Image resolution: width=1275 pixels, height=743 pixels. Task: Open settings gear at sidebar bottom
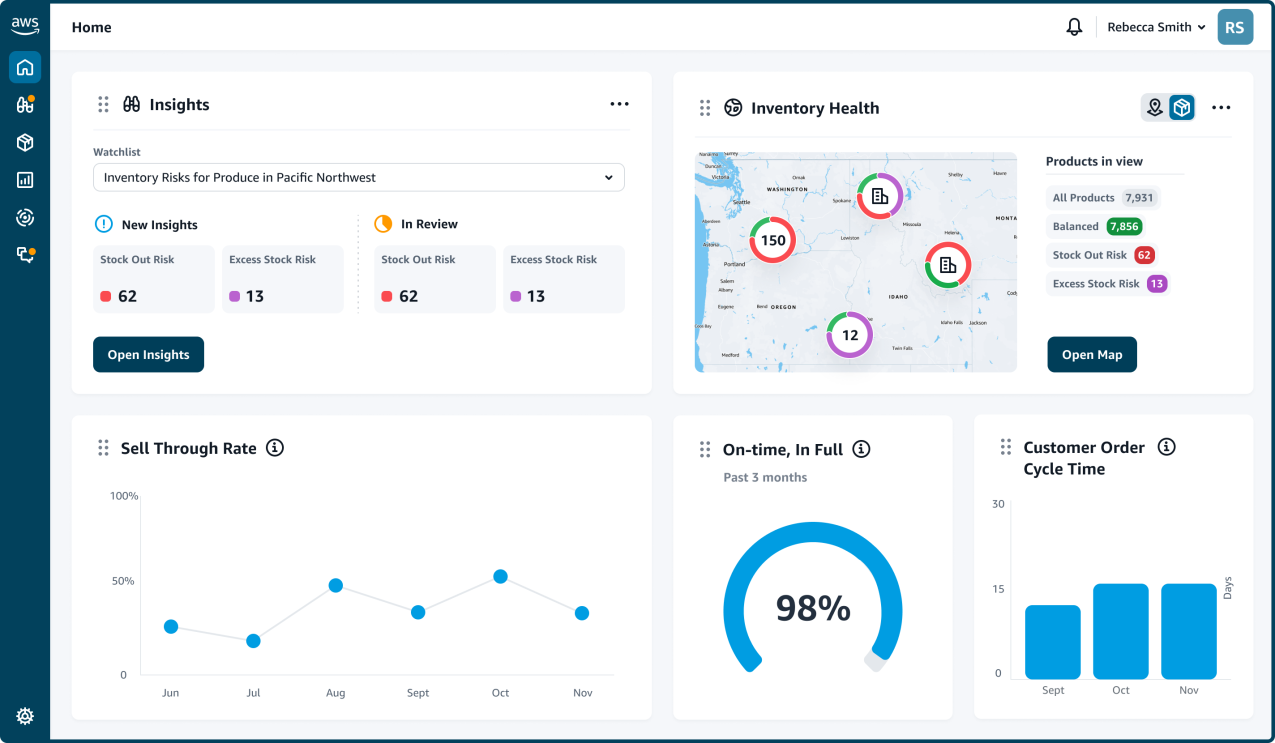(x=25, y=716)
